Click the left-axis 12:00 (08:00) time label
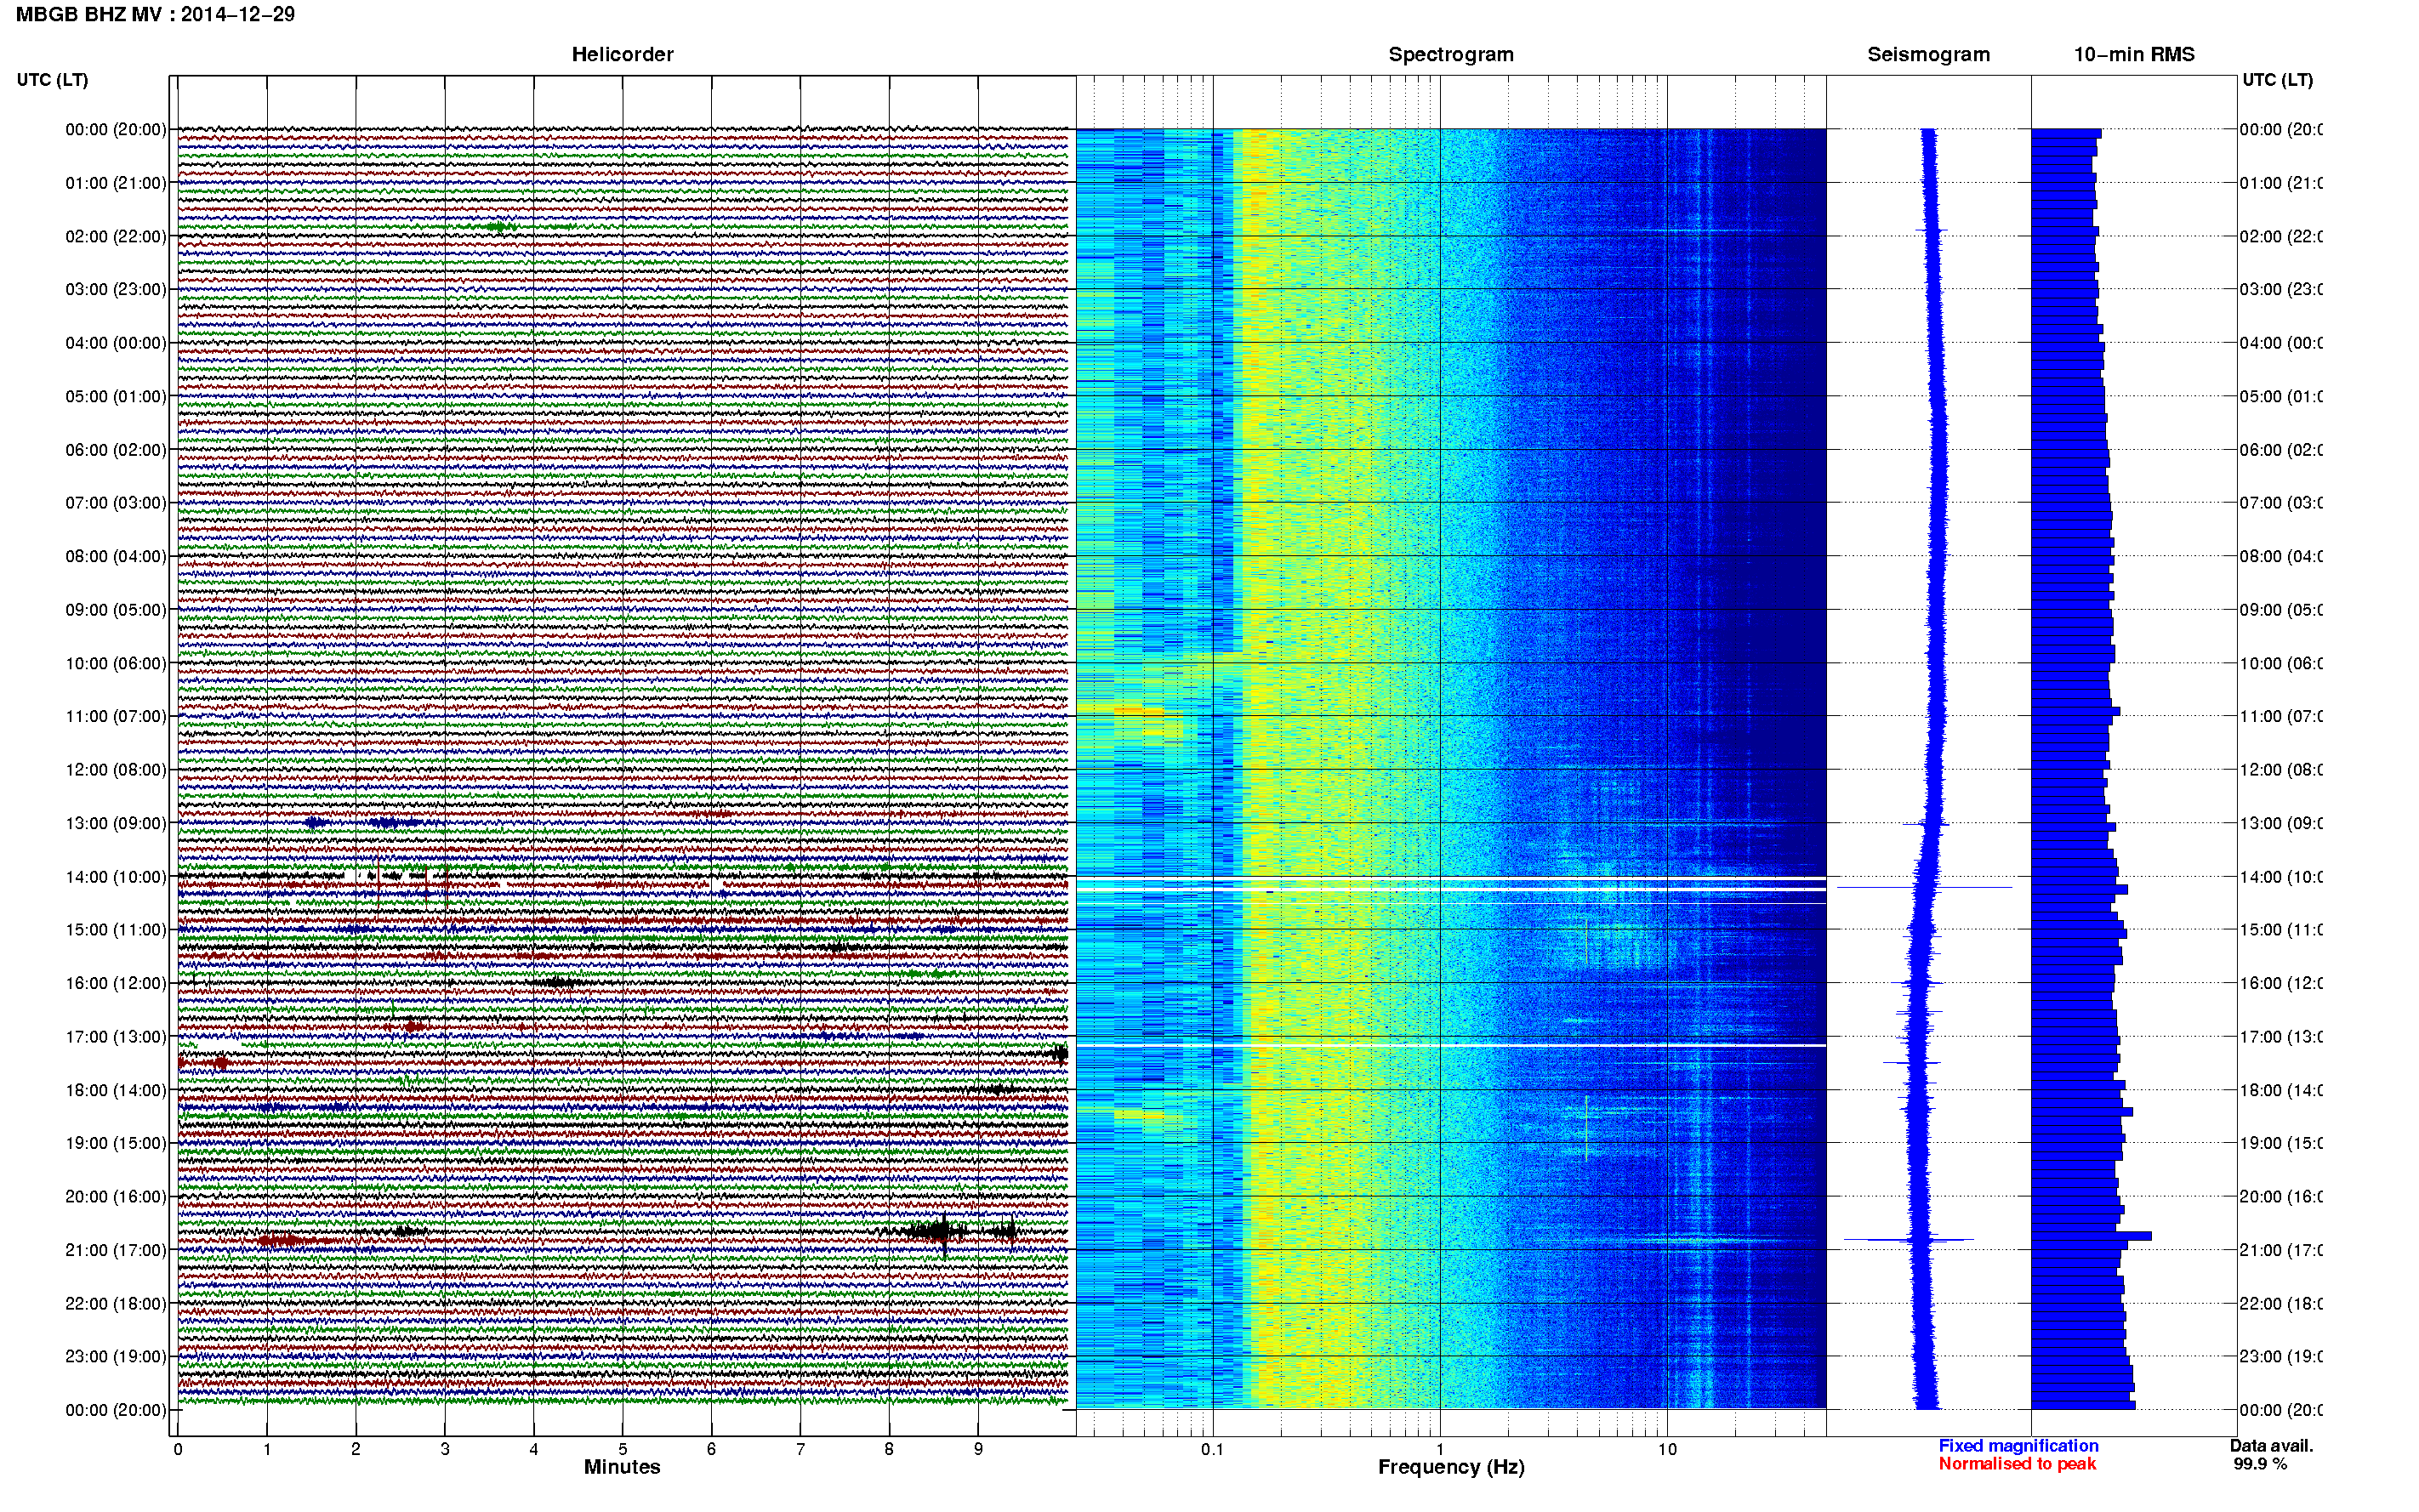The image size is (2419, 1512). pos(116,770)
